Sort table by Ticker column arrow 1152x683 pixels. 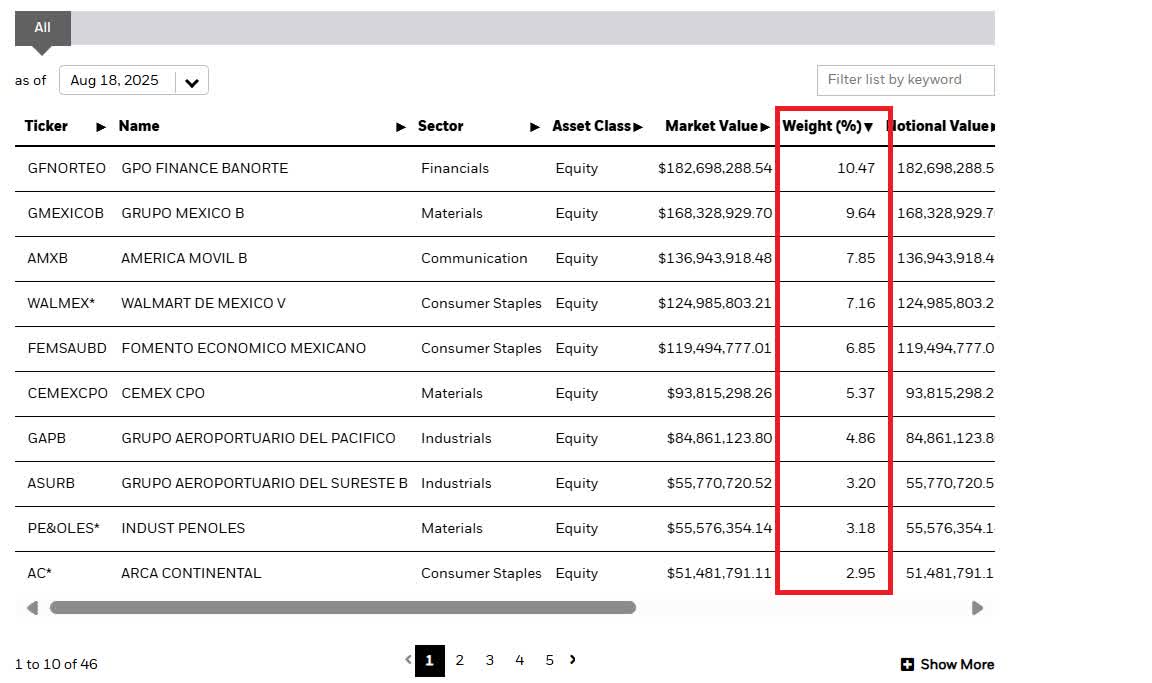point(101,127)
